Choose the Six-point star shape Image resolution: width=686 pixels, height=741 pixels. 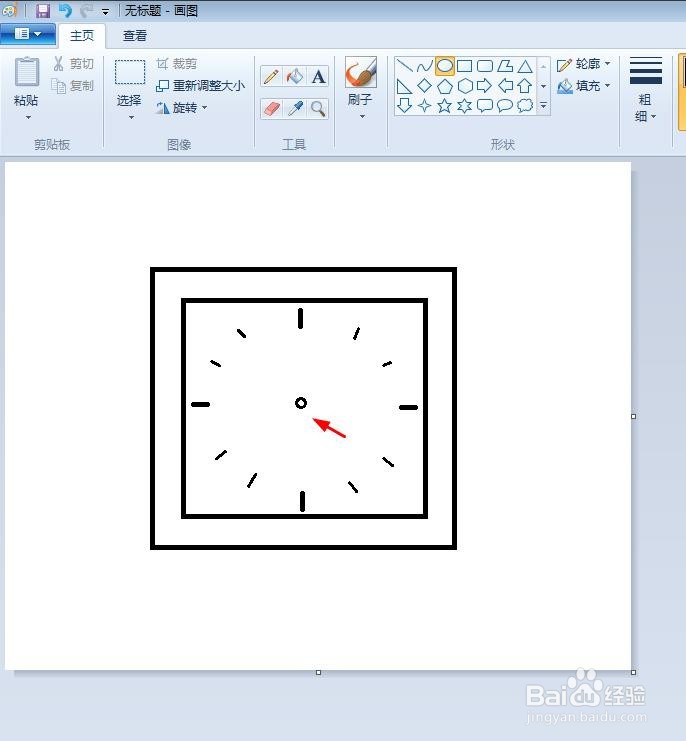[464, 105]
